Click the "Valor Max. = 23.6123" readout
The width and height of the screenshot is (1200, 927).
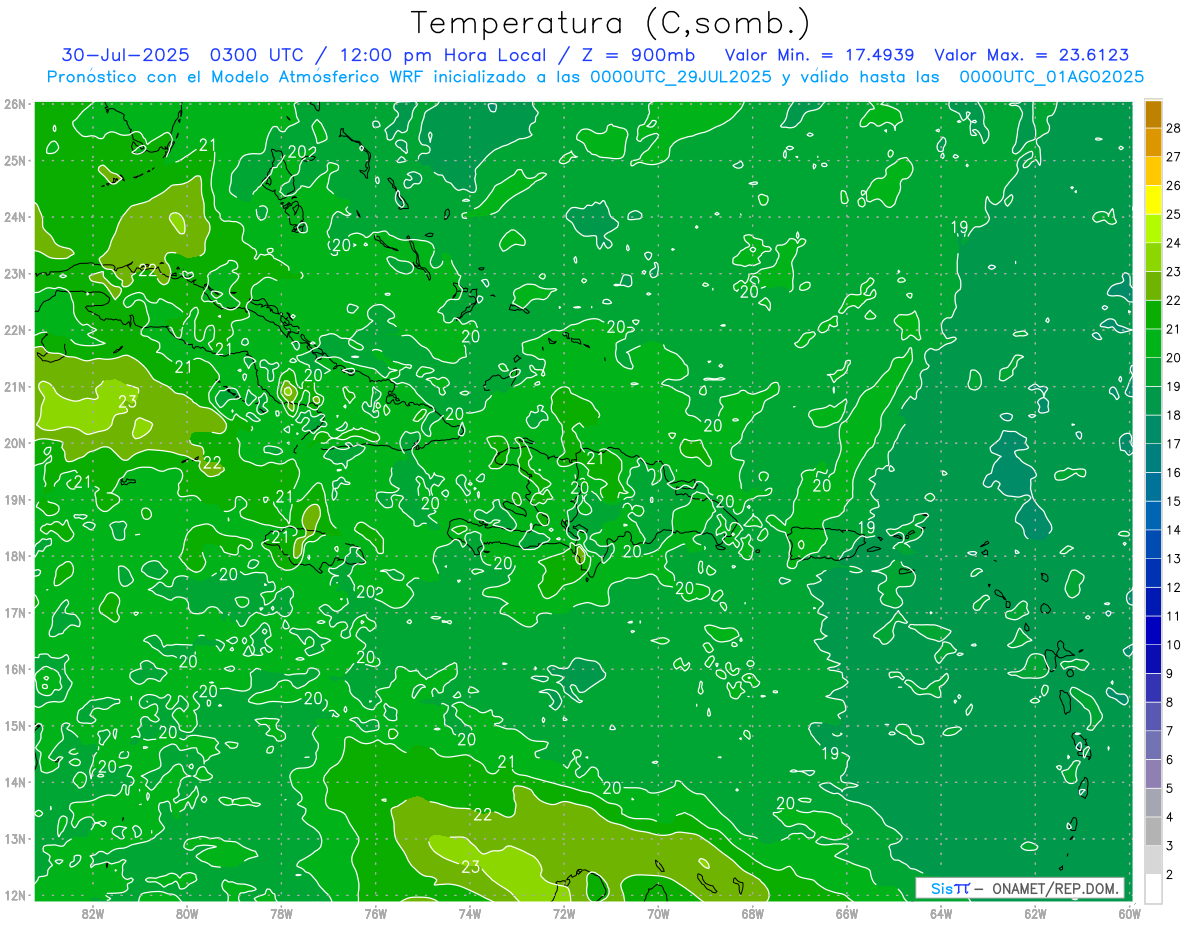tap(1032, 55)
